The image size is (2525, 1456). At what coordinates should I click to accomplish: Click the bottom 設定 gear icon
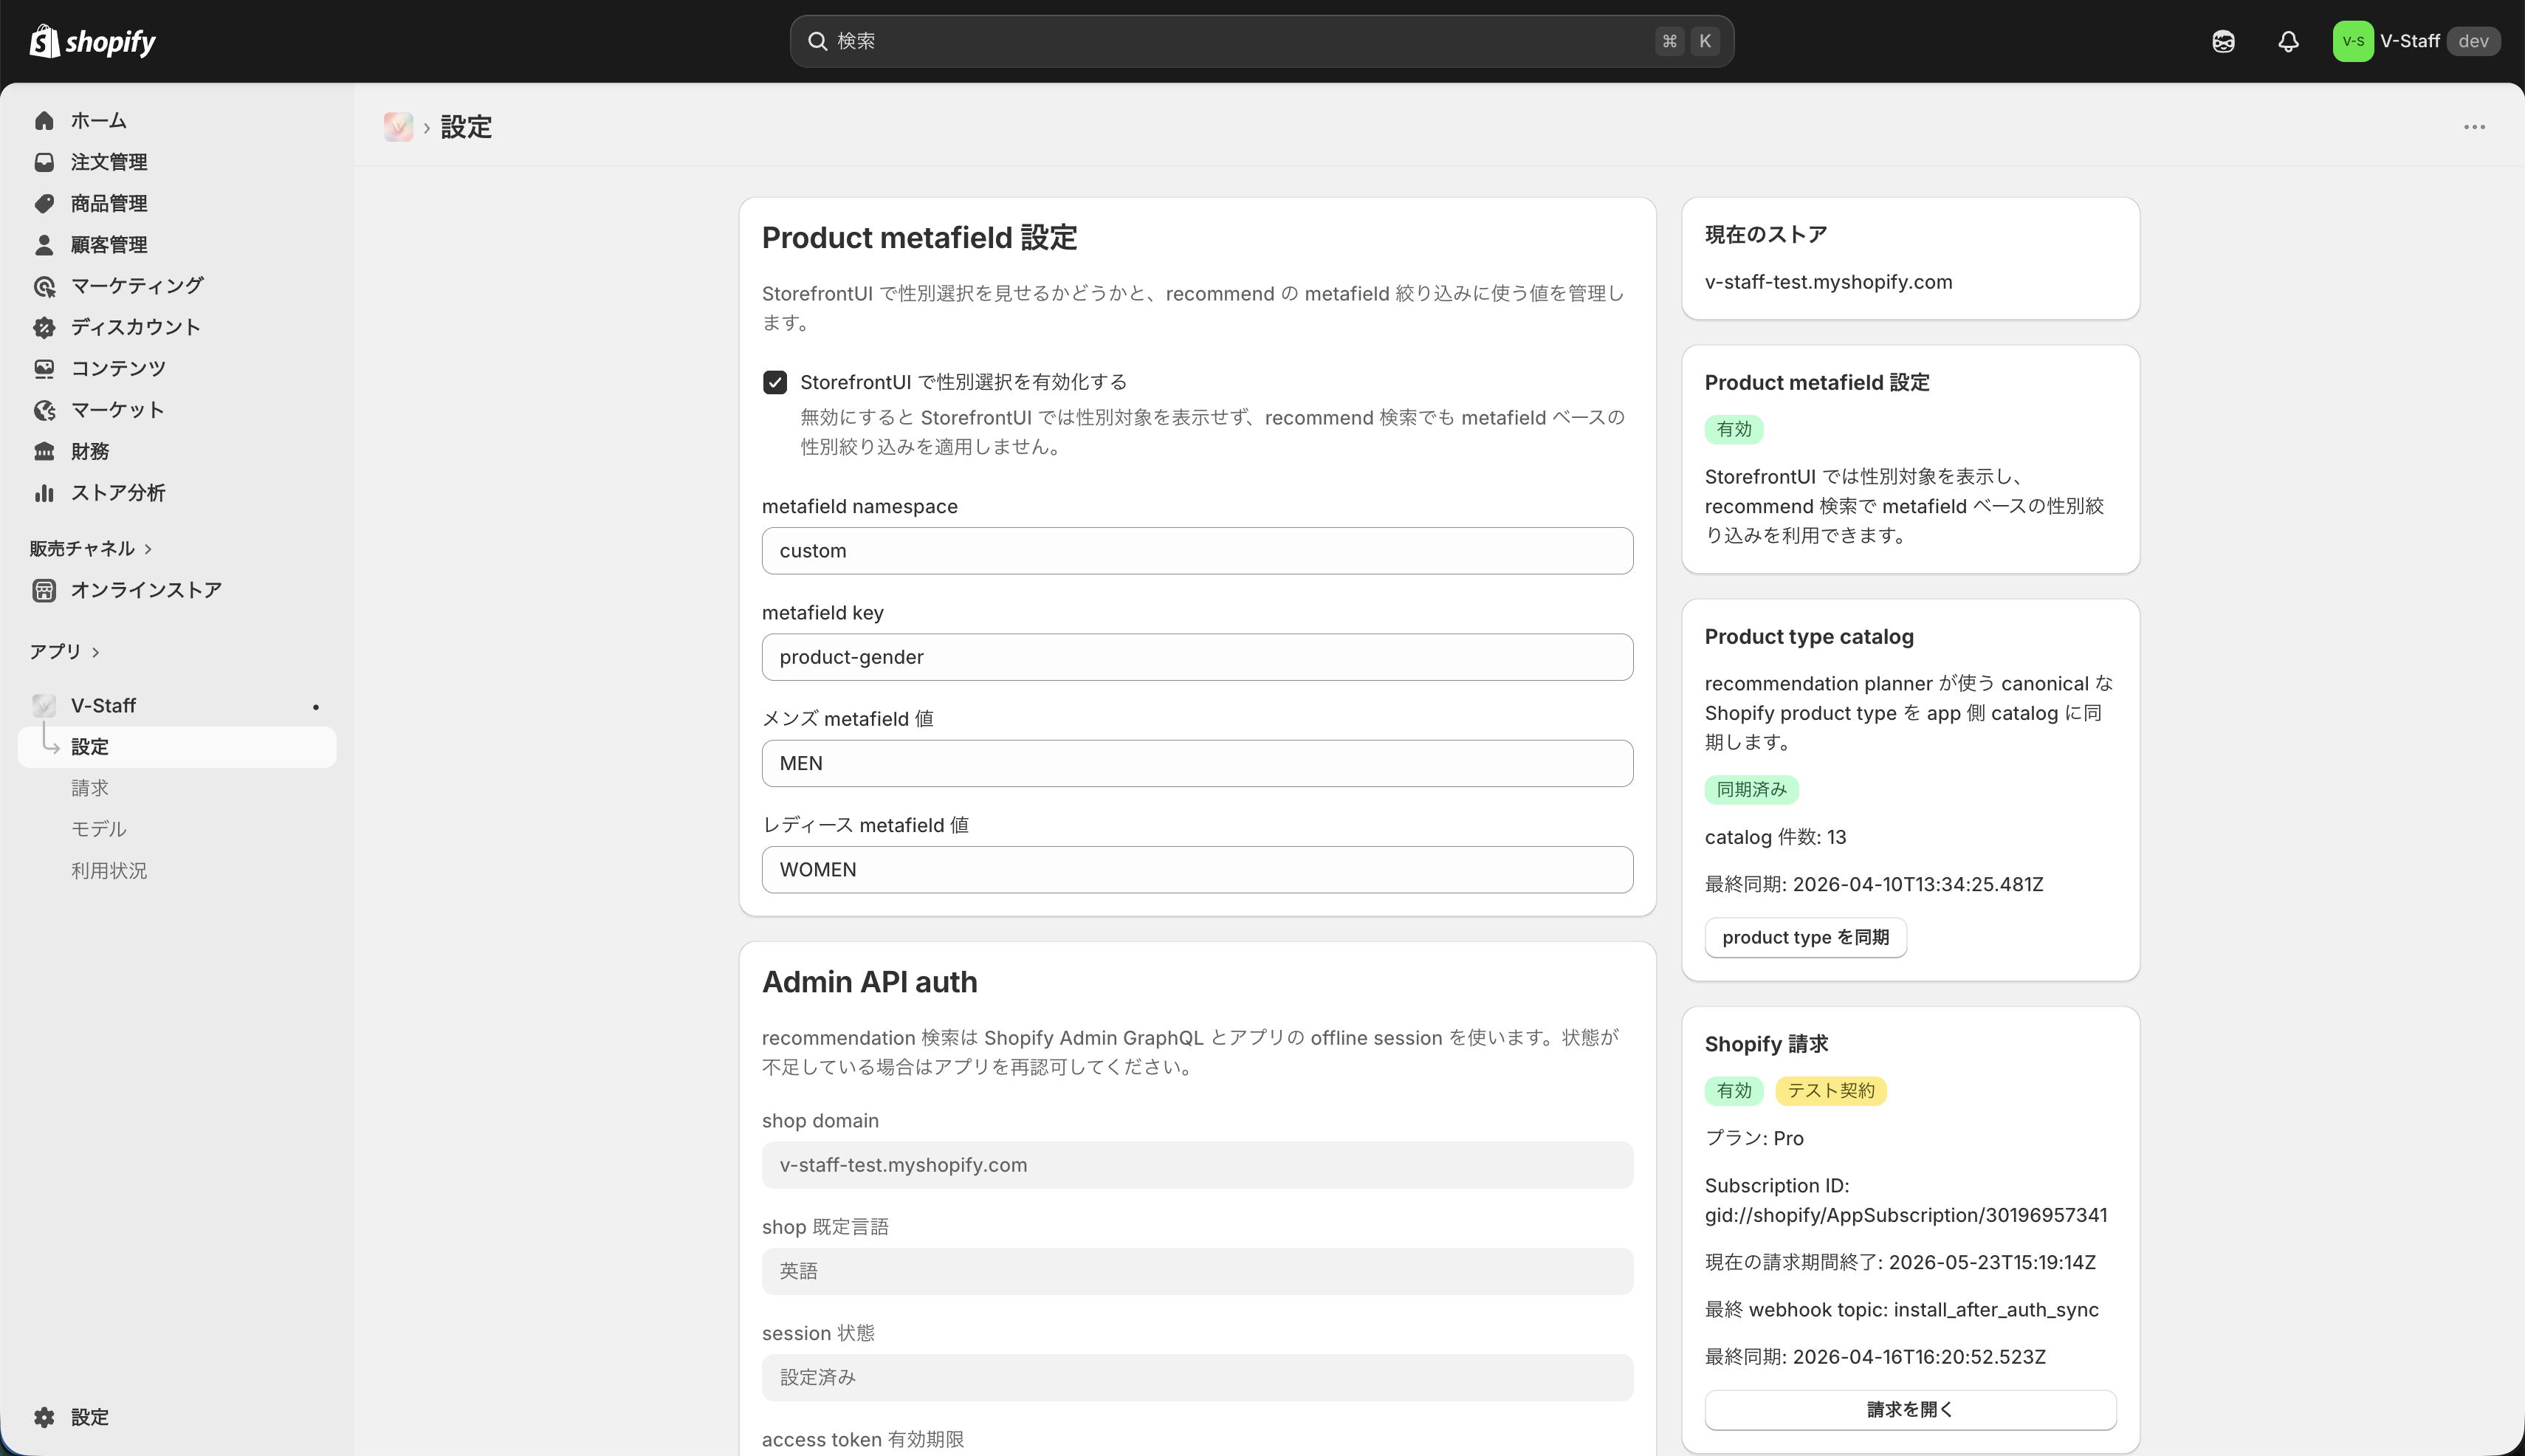(x=44, y=1417)
